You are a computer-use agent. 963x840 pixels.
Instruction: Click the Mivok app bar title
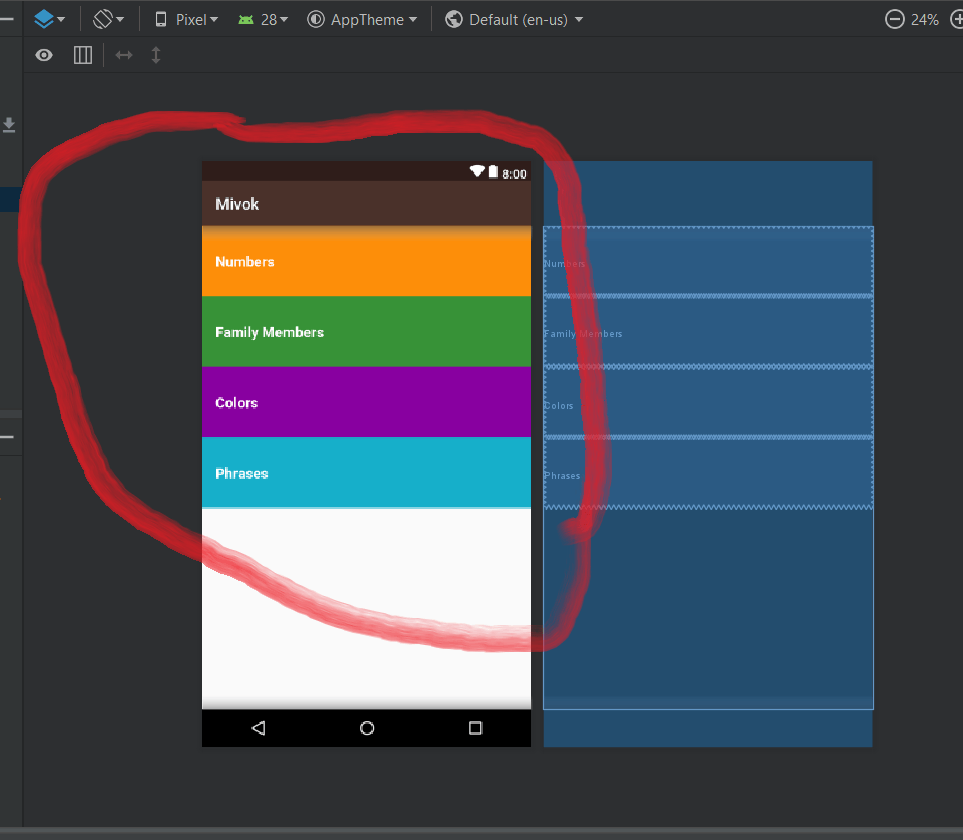click(237, 204)
